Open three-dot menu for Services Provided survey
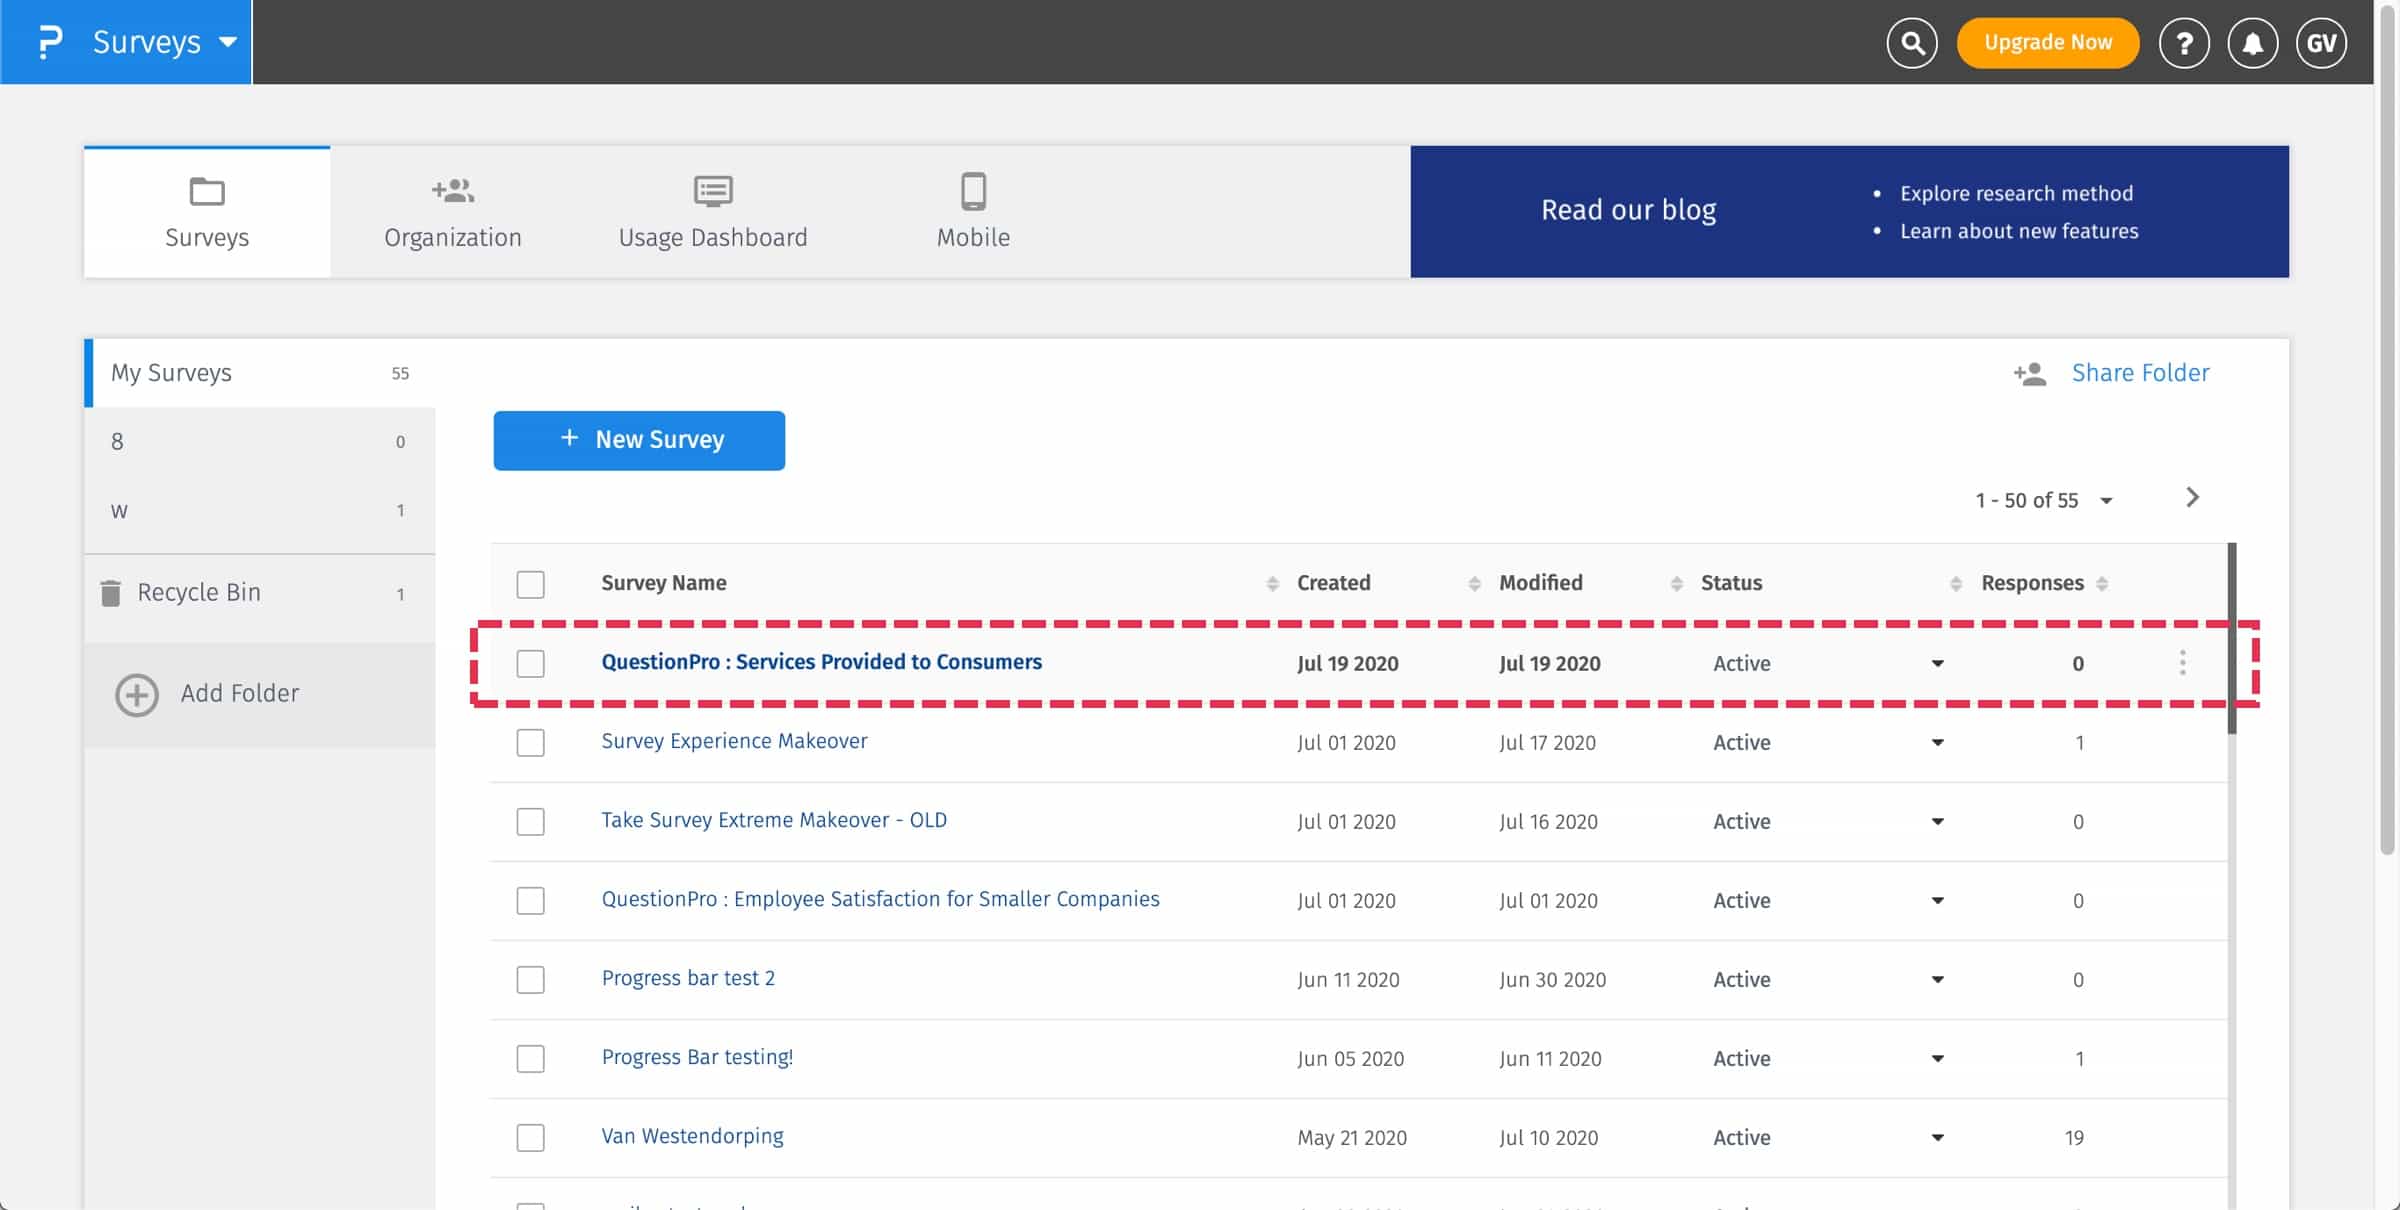The width and height of the screenshot is (2400, 1210). [x=2182, y=663]
